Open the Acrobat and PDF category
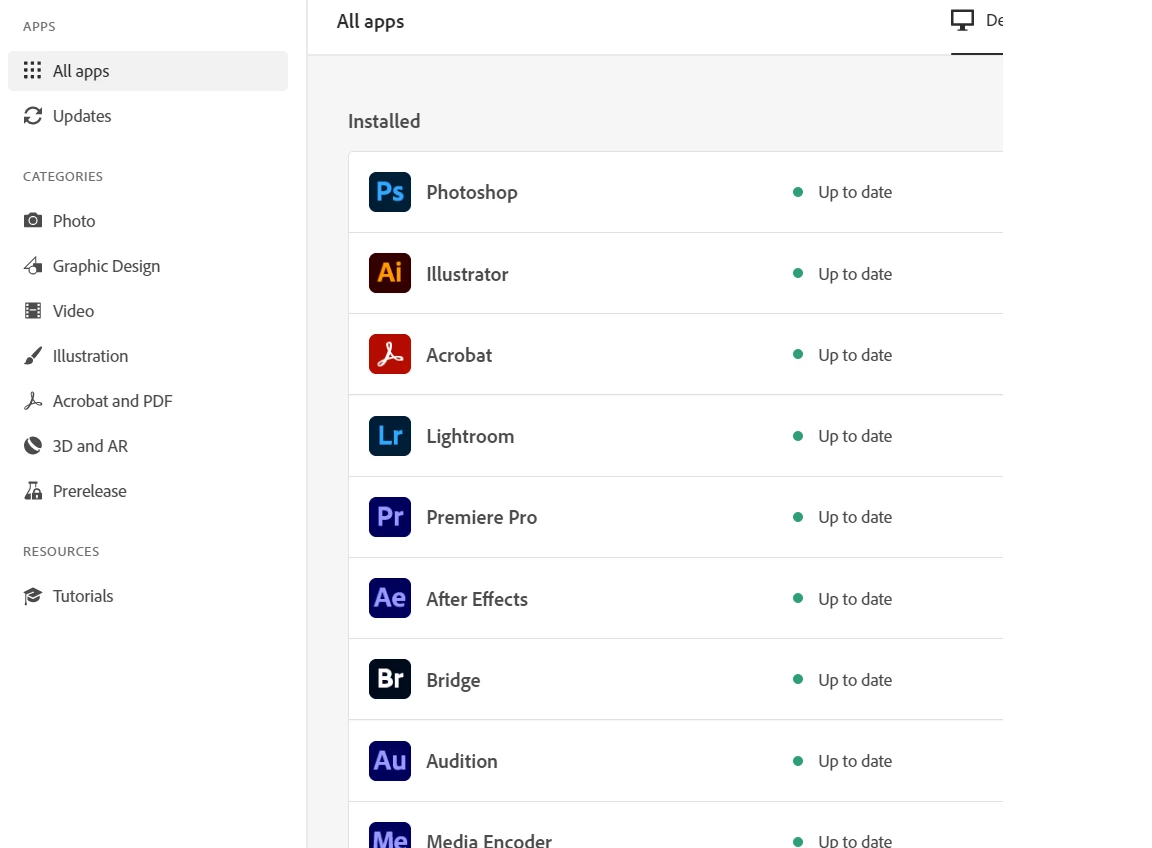Image resolution: width=1152 pixels, height=848 pixels. (148, 400)
